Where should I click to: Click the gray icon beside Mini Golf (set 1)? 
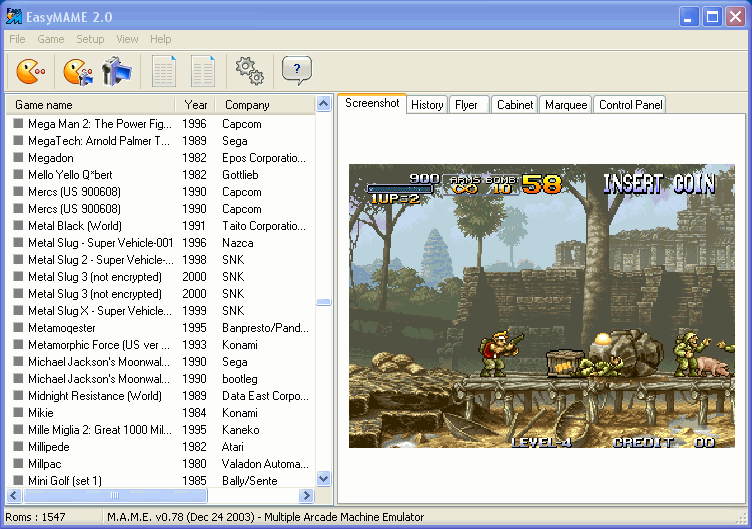coord(18,480)
